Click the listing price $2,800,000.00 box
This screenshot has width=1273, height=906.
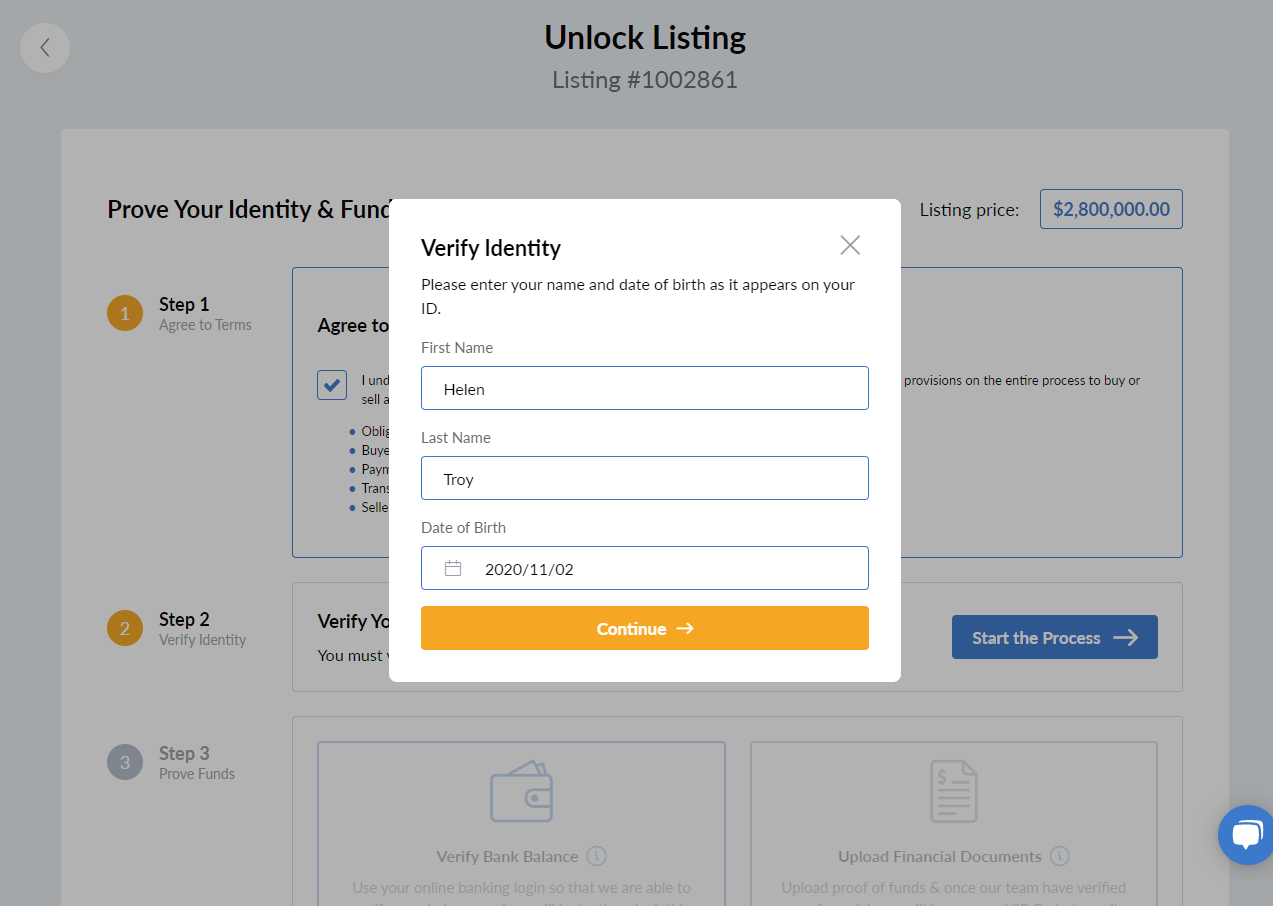point(1111,209)
